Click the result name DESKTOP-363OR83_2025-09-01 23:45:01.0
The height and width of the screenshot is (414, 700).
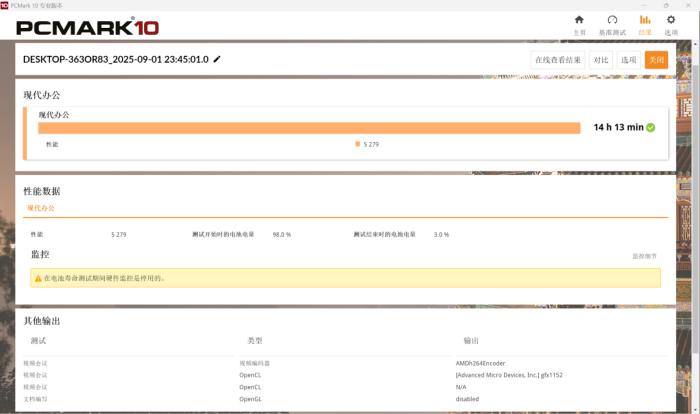coord(116,59)
